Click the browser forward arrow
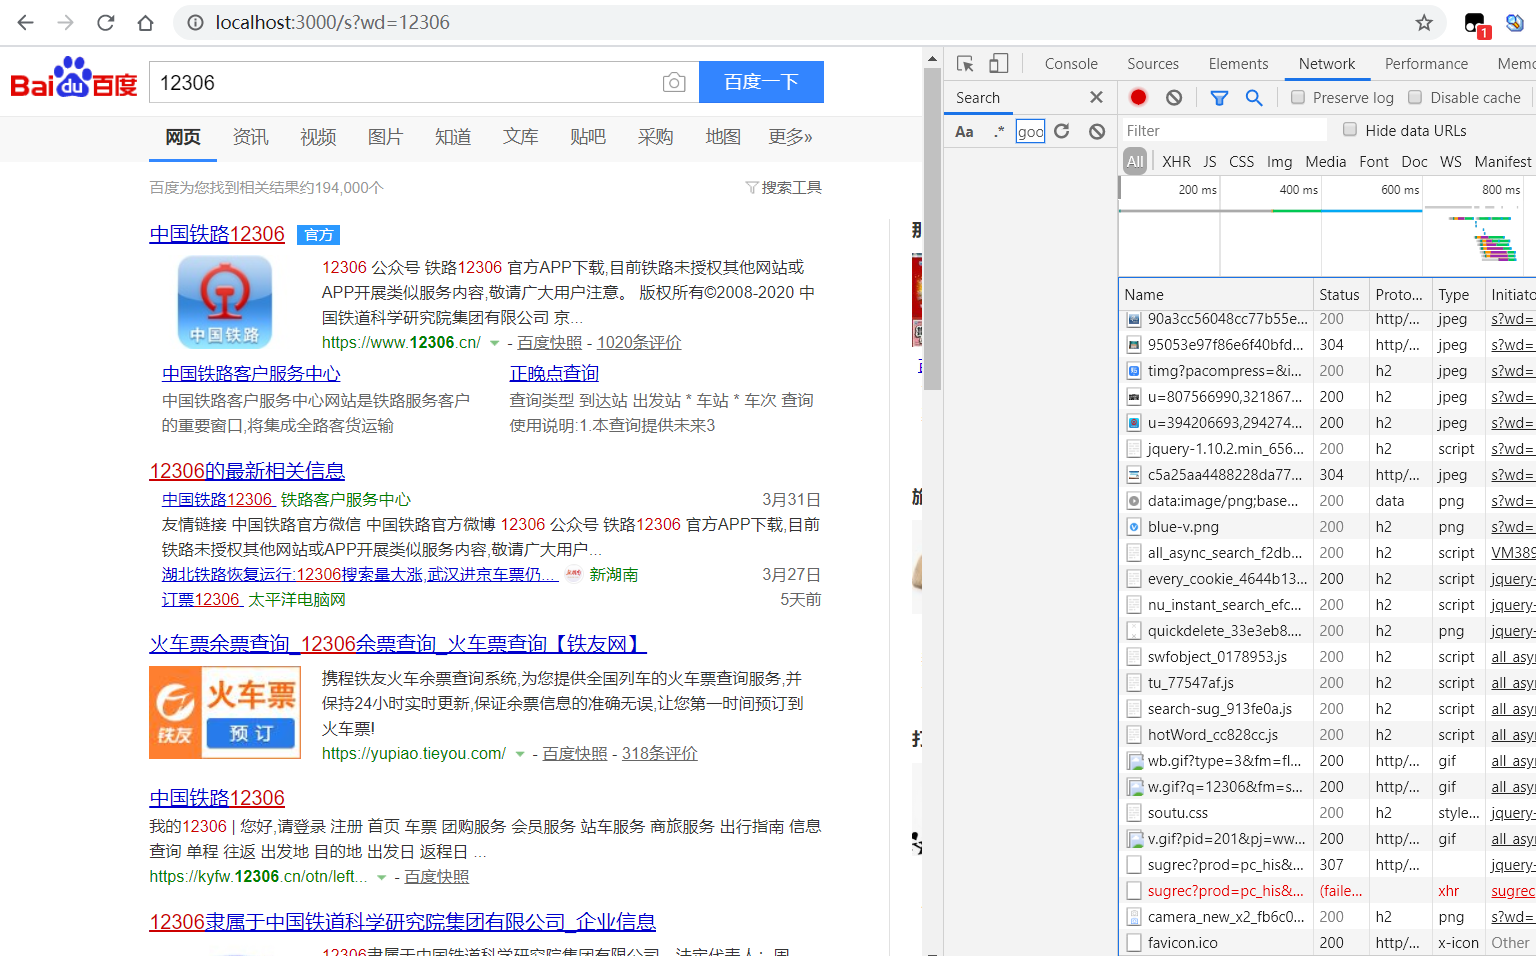 (66, 22)
